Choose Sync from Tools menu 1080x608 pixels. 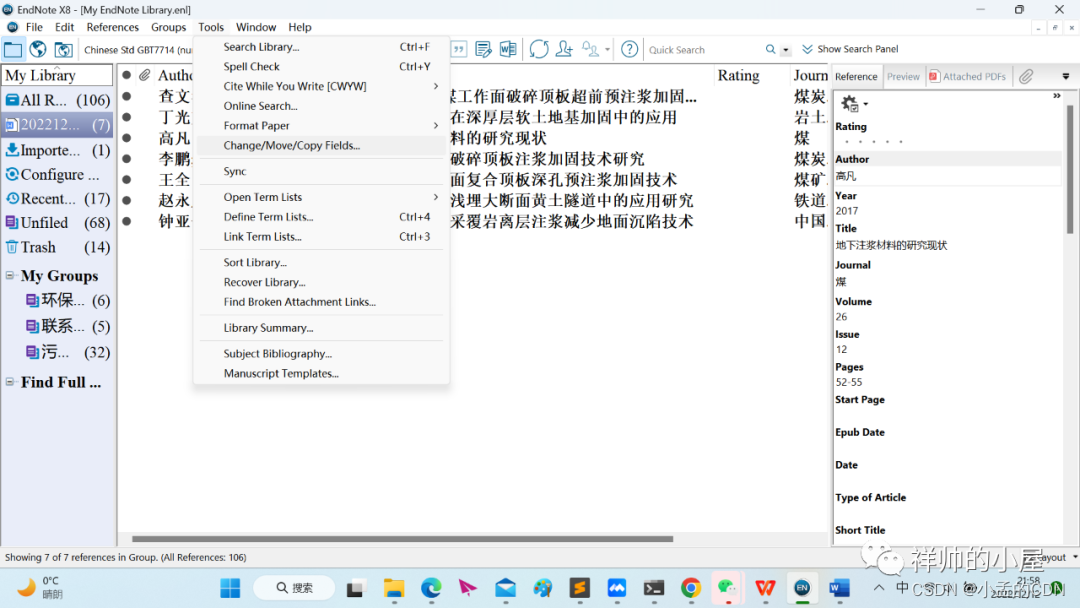pyautogui.click(x=322, y=171)
